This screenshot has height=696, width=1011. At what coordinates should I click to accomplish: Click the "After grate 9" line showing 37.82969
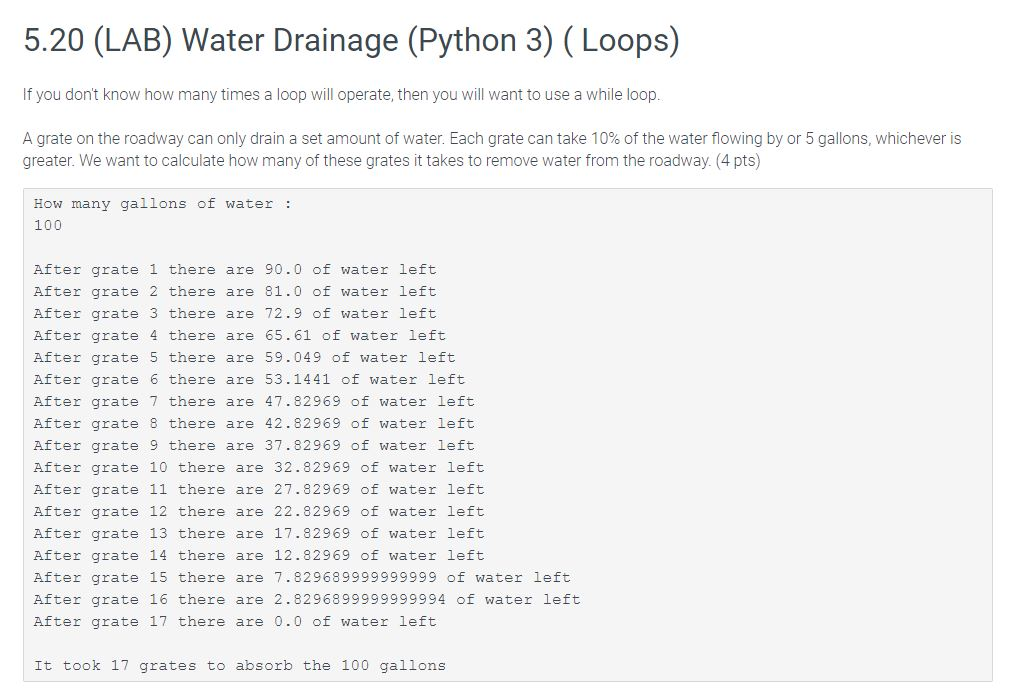pos(254,446)
